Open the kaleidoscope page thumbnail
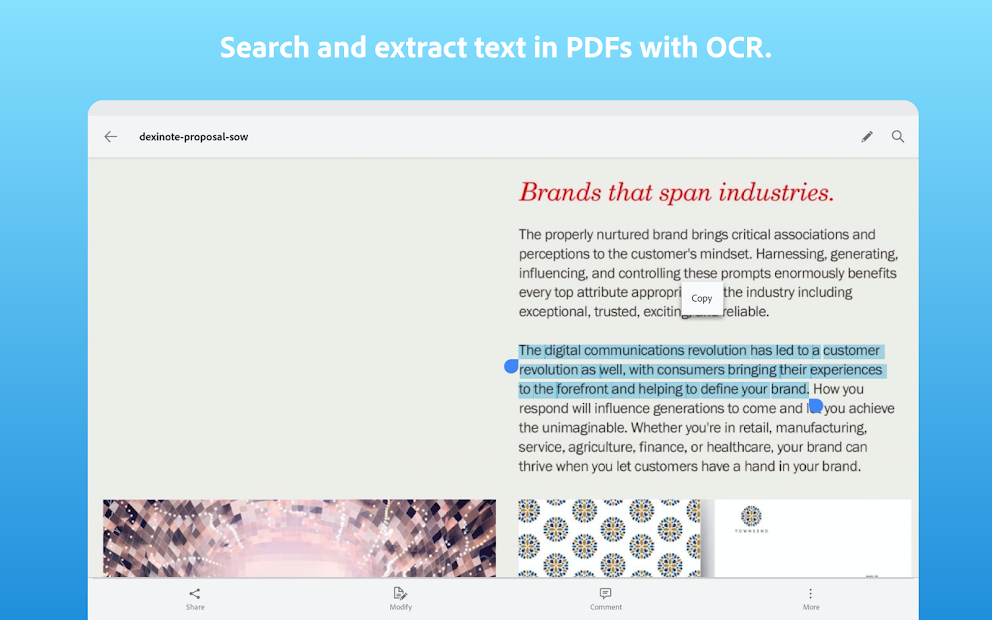This screenshot has height=620, width=992. [298, 538]
